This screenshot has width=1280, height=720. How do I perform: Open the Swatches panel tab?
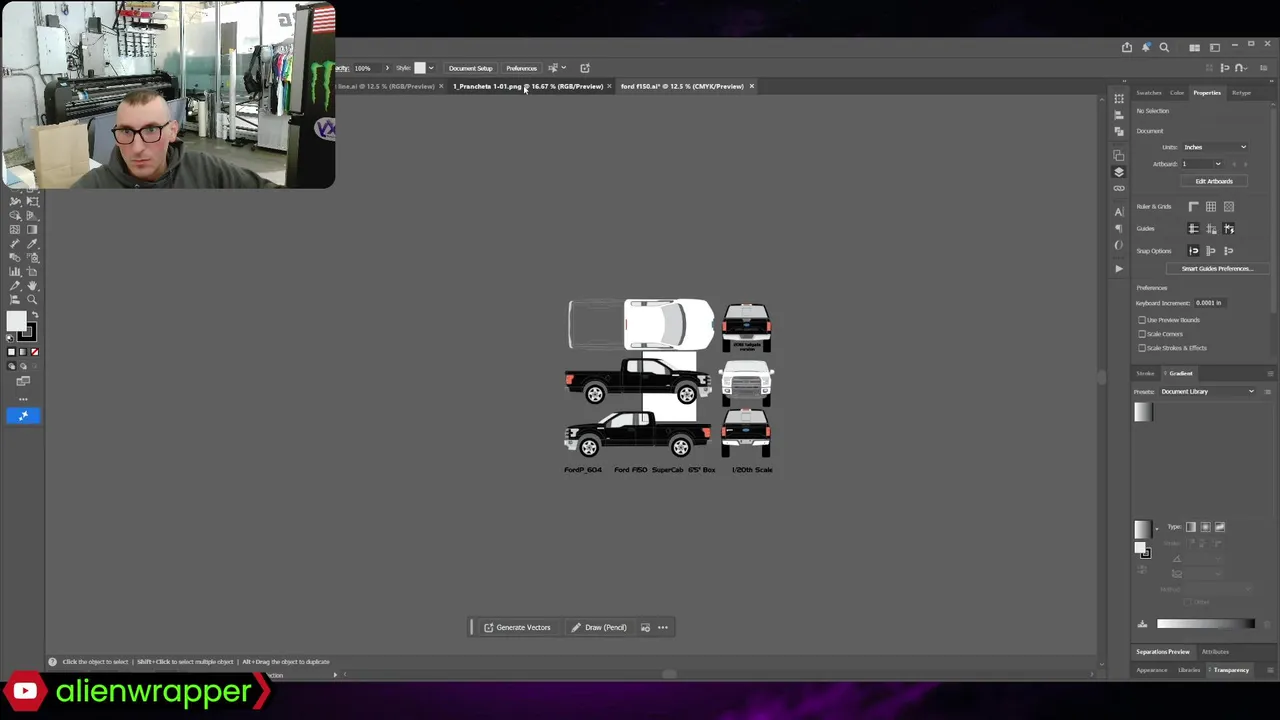point(1149,93)
